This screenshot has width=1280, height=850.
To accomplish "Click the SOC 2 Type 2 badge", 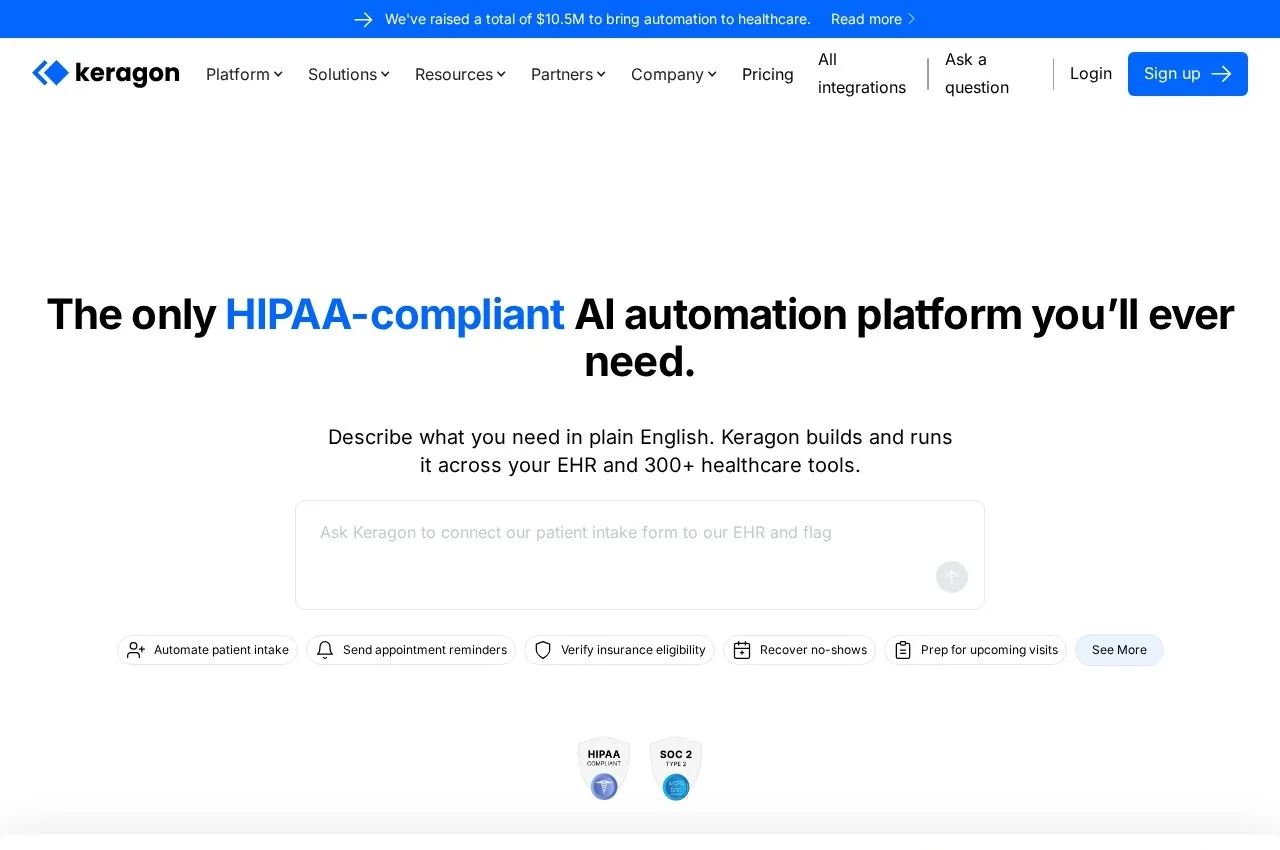I will click(x=676, y=768).
